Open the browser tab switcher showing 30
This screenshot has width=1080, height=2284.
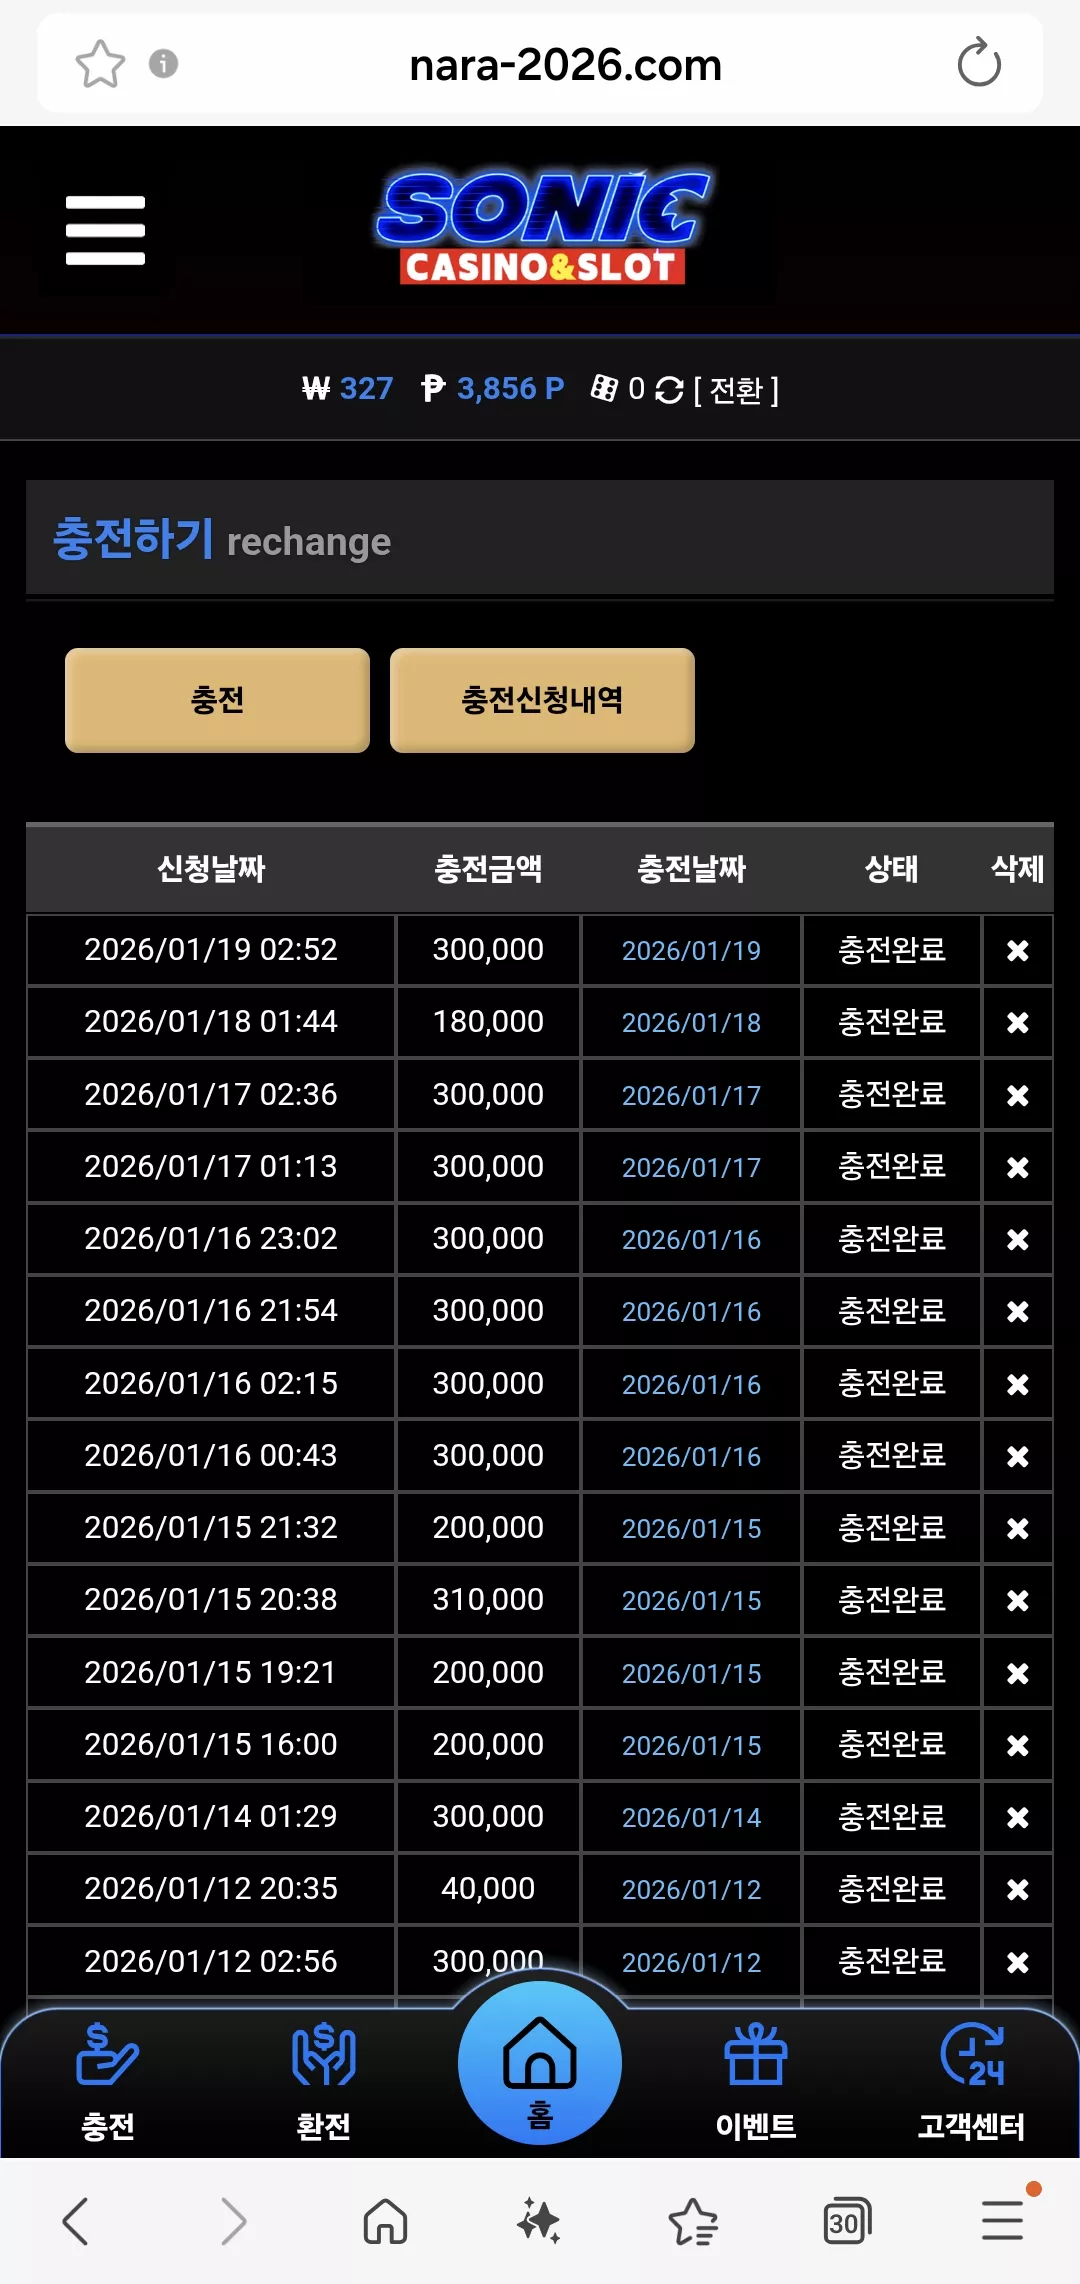pos(846,2222)
